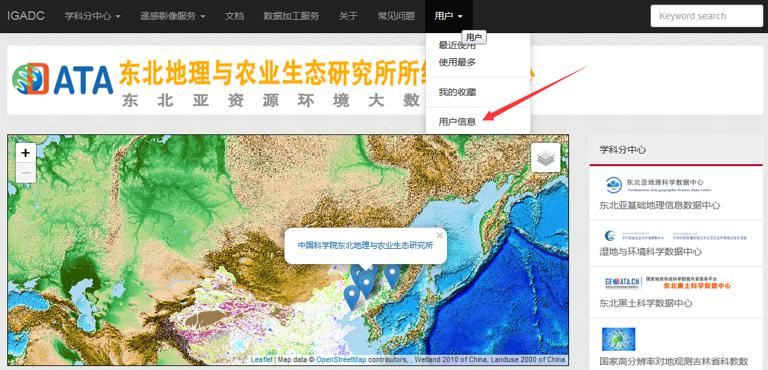Screen dimensions: 768x370
Task: Follow the 中国科学院东北地理与农业生态研究所 popup link
Action: tap(365, 245)
